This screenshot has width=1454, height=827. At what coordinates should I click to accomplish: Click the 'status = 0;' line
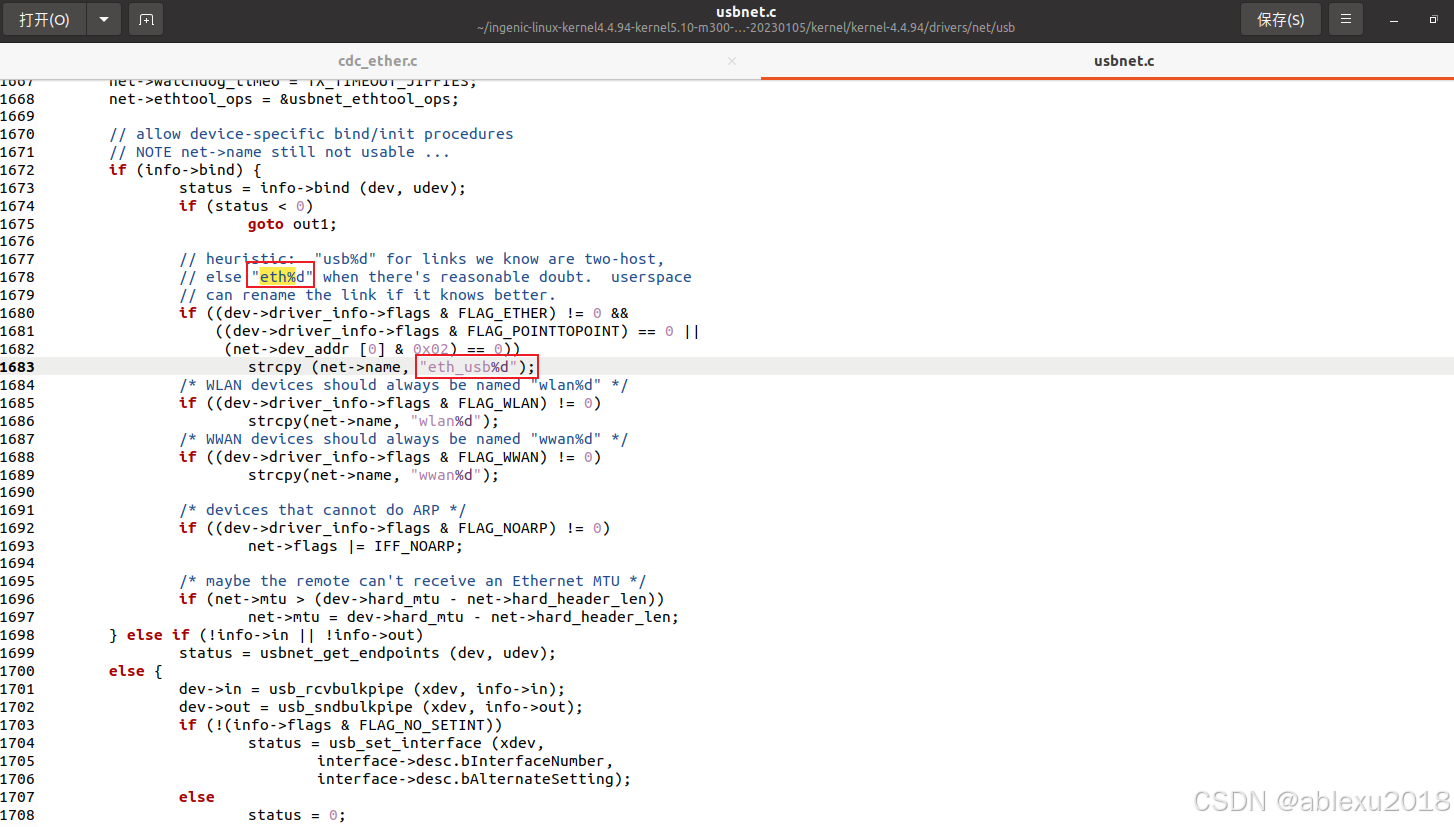296,815
